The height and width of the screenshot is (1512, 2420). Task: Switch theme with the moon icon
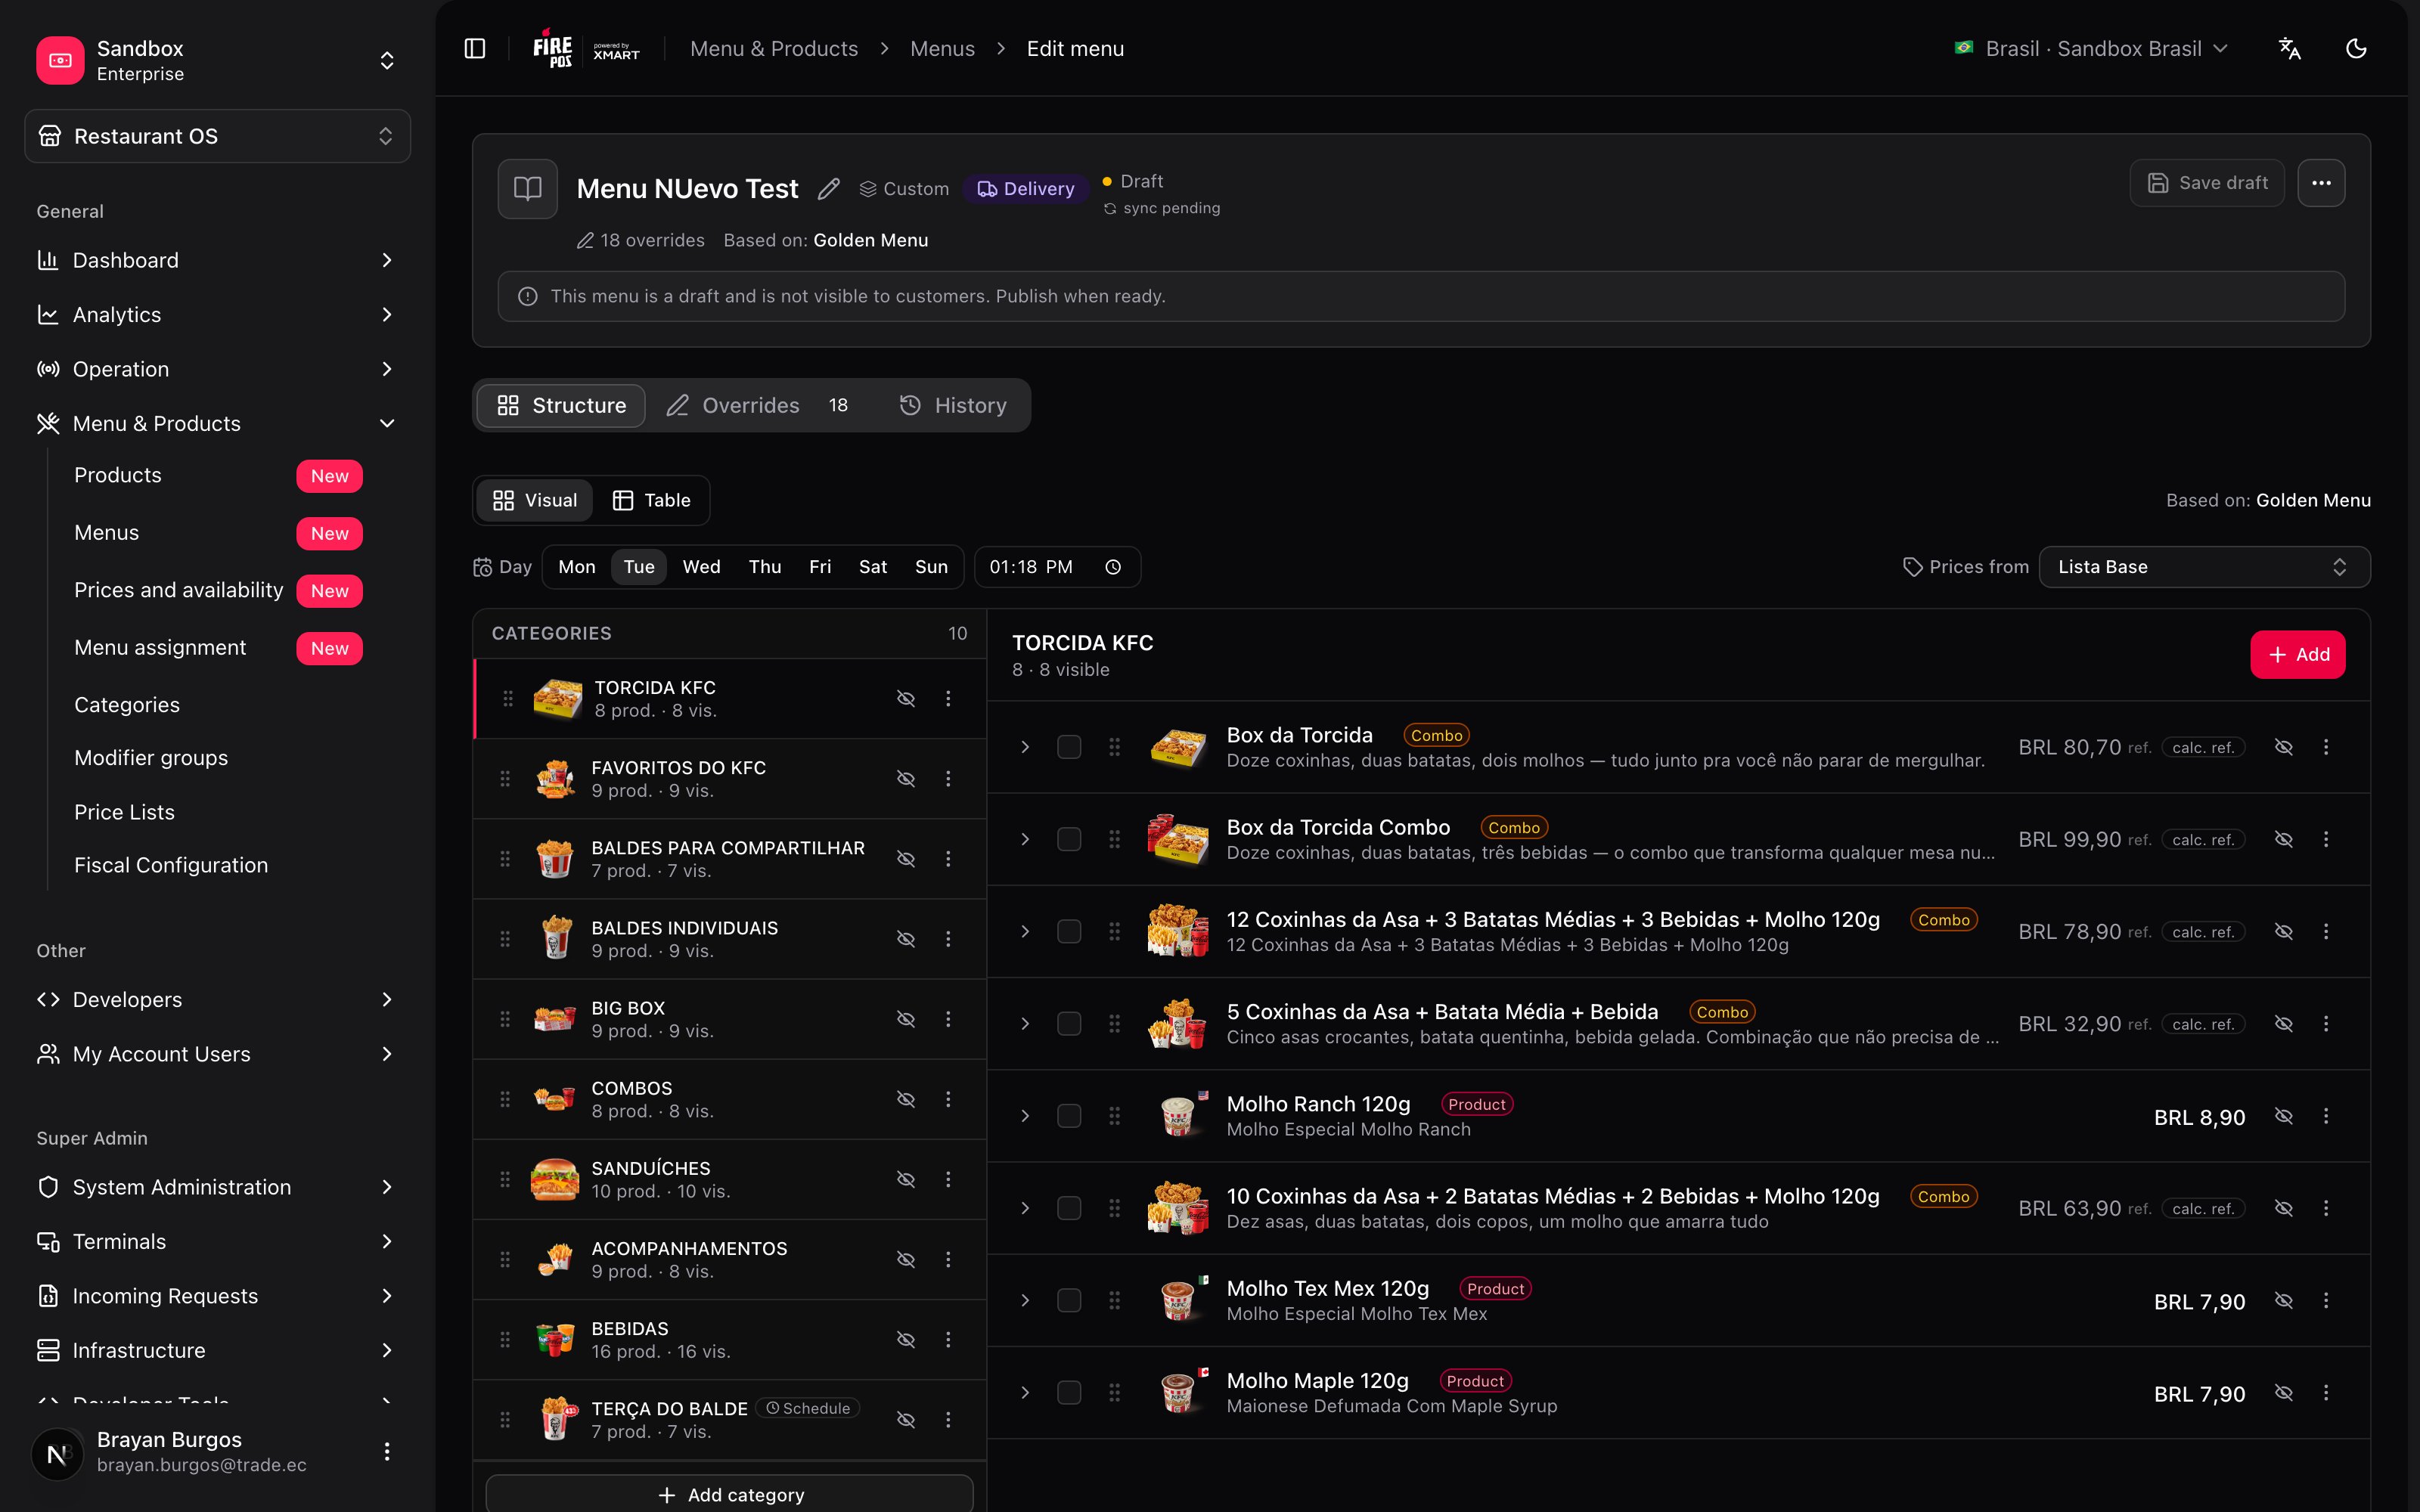[x=2356, y=48]
